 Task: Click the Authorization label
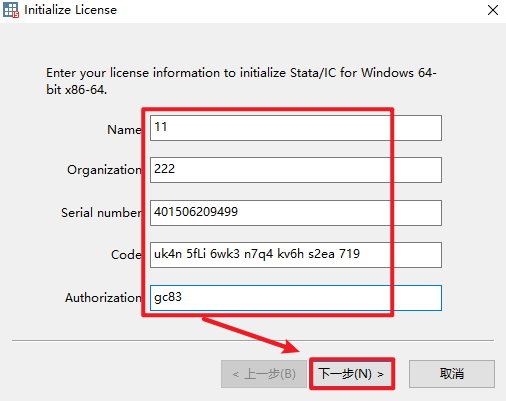click(103, 298)
